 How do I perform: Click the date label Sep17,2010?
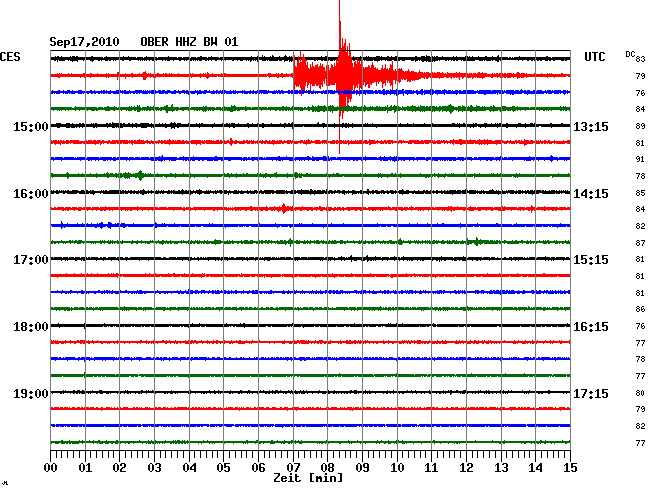pos(84,42)
